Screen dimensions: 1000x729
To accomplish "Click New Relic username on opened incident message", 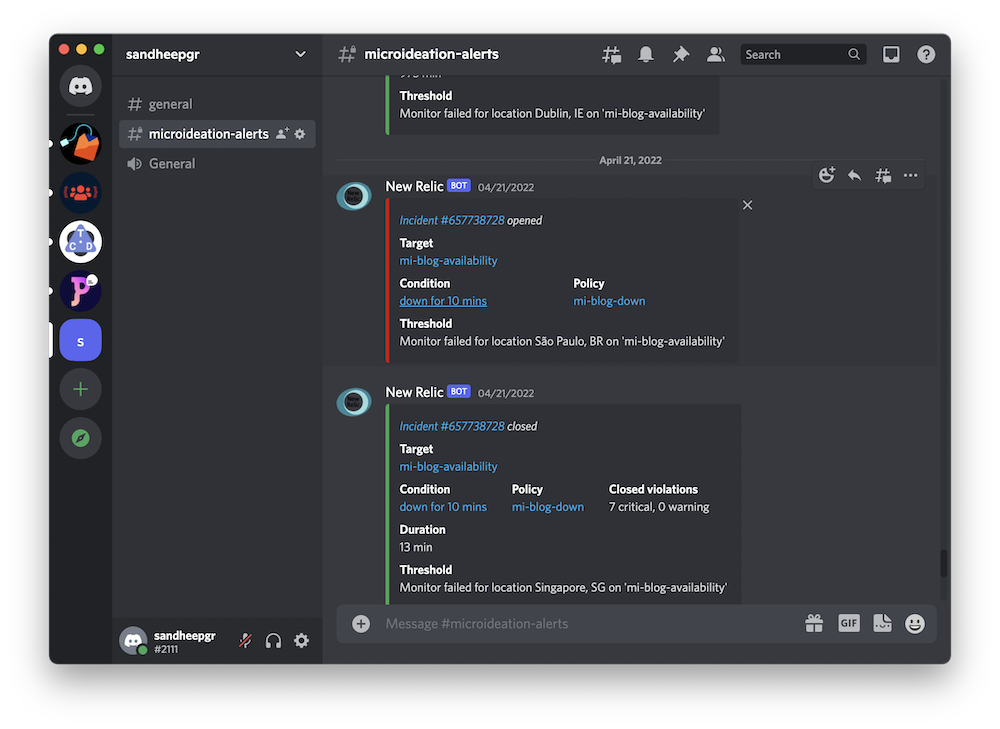I will tap(415, 186).
